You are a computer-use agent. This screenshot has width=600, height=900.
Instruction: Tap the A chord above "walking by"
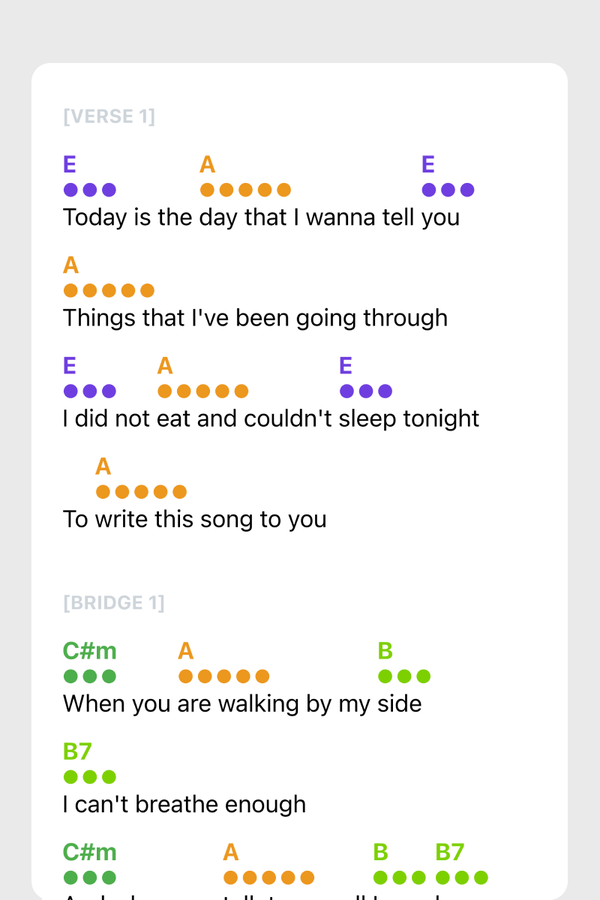tap(186, 652)
